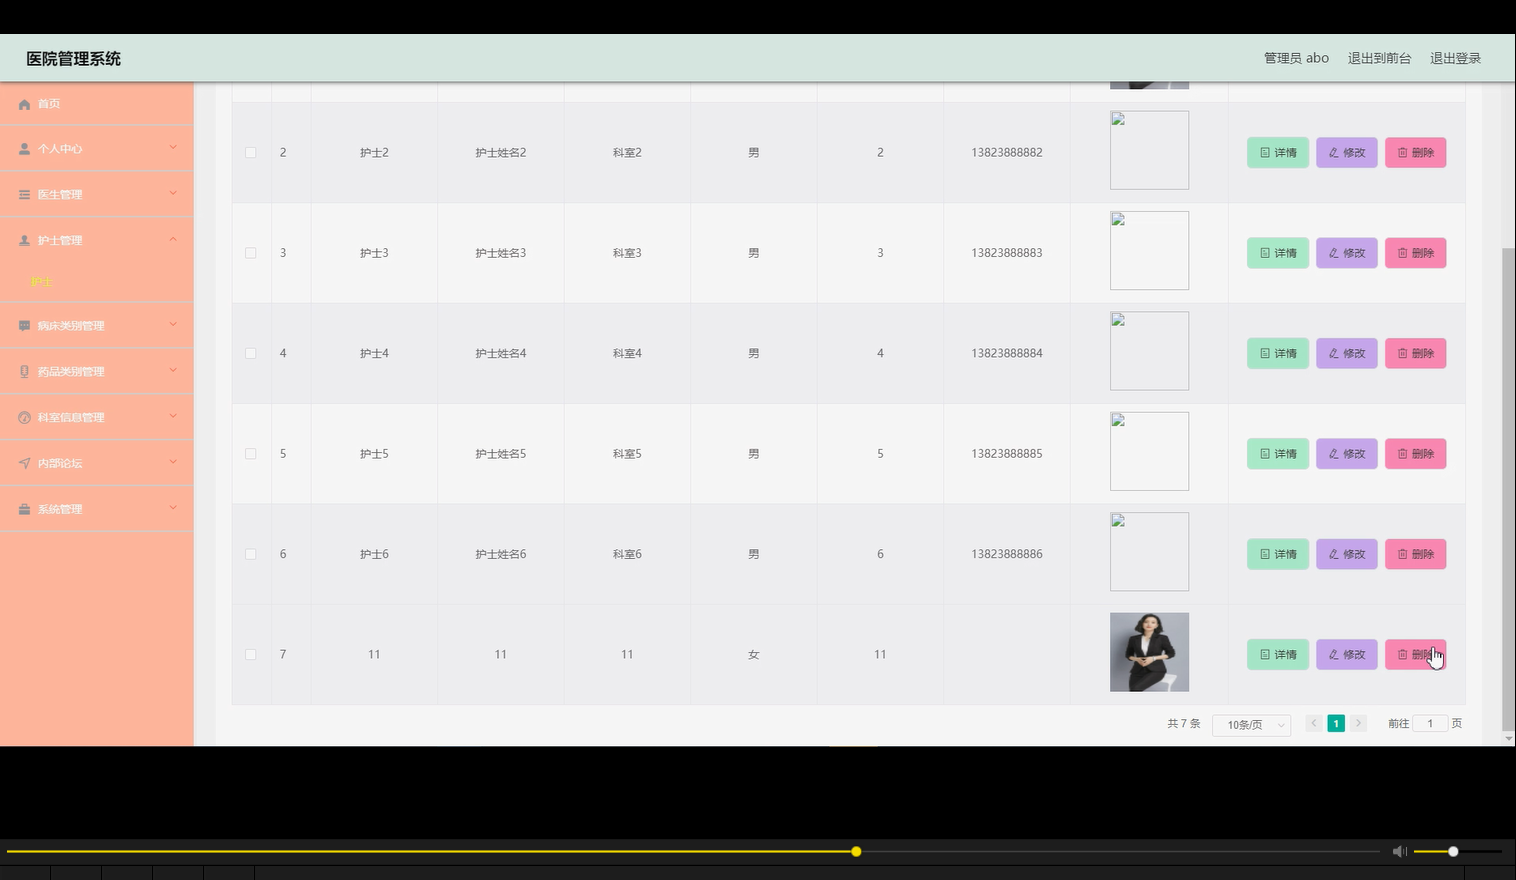
Task: Open 详情 for 护士4
Action: (1277, 354)
